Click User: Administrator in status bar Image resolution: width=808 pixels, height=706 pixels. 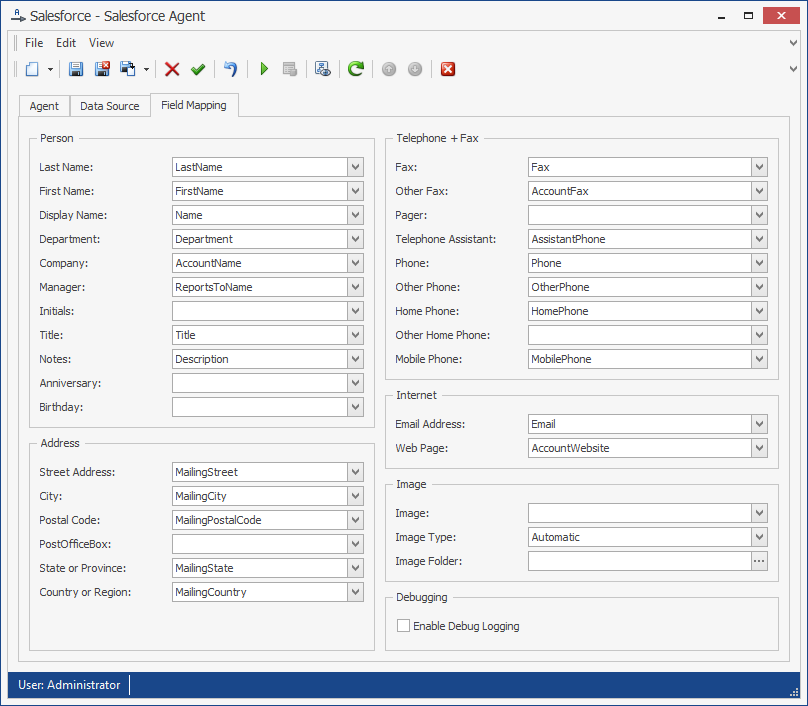tap(69, 685)
